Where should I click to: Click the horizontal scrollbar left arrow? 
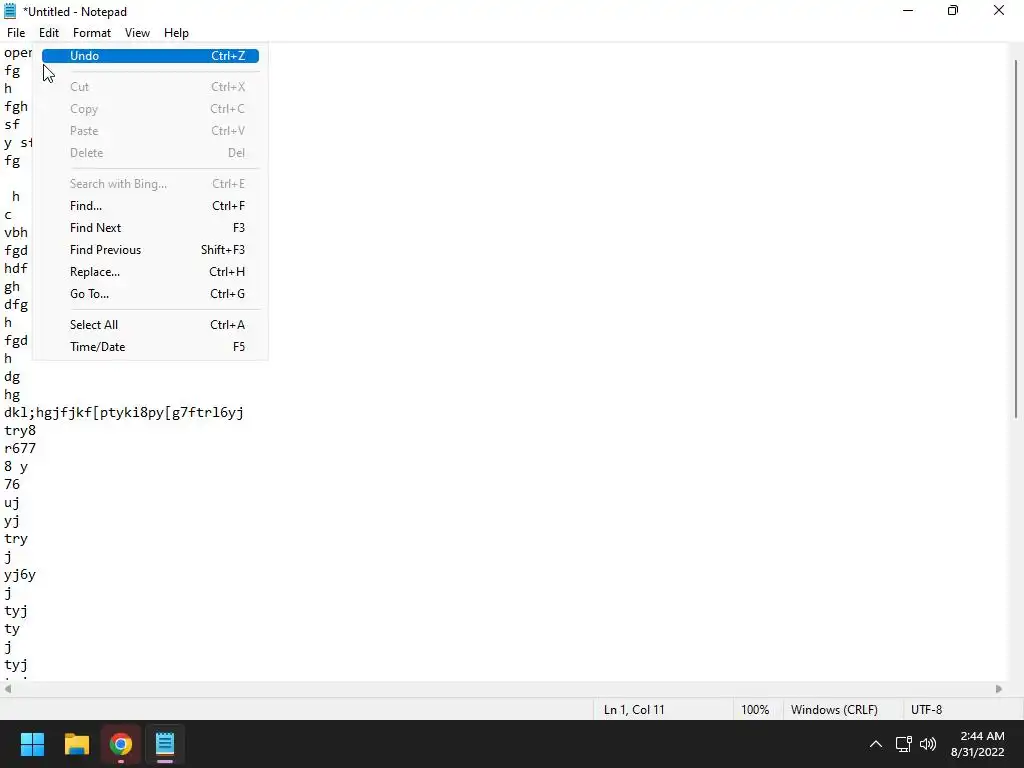click(x=8, y=689)
